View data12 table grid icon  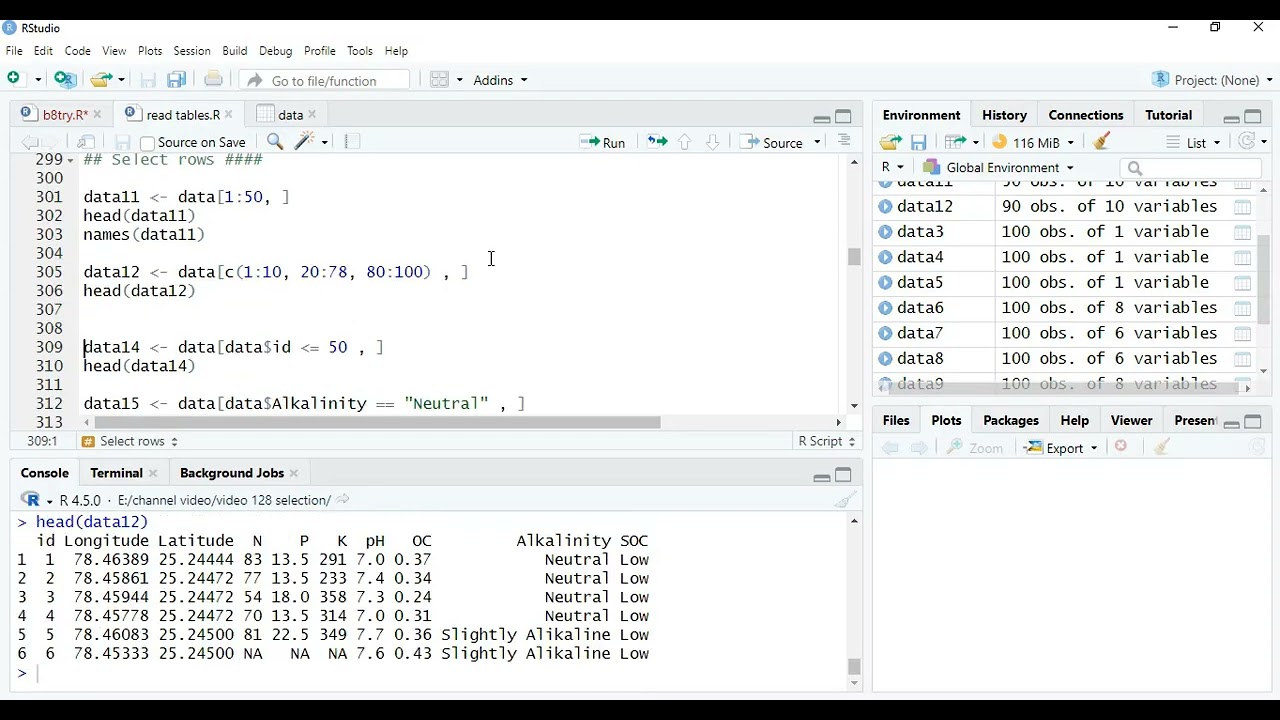[x=1242, y=207]
